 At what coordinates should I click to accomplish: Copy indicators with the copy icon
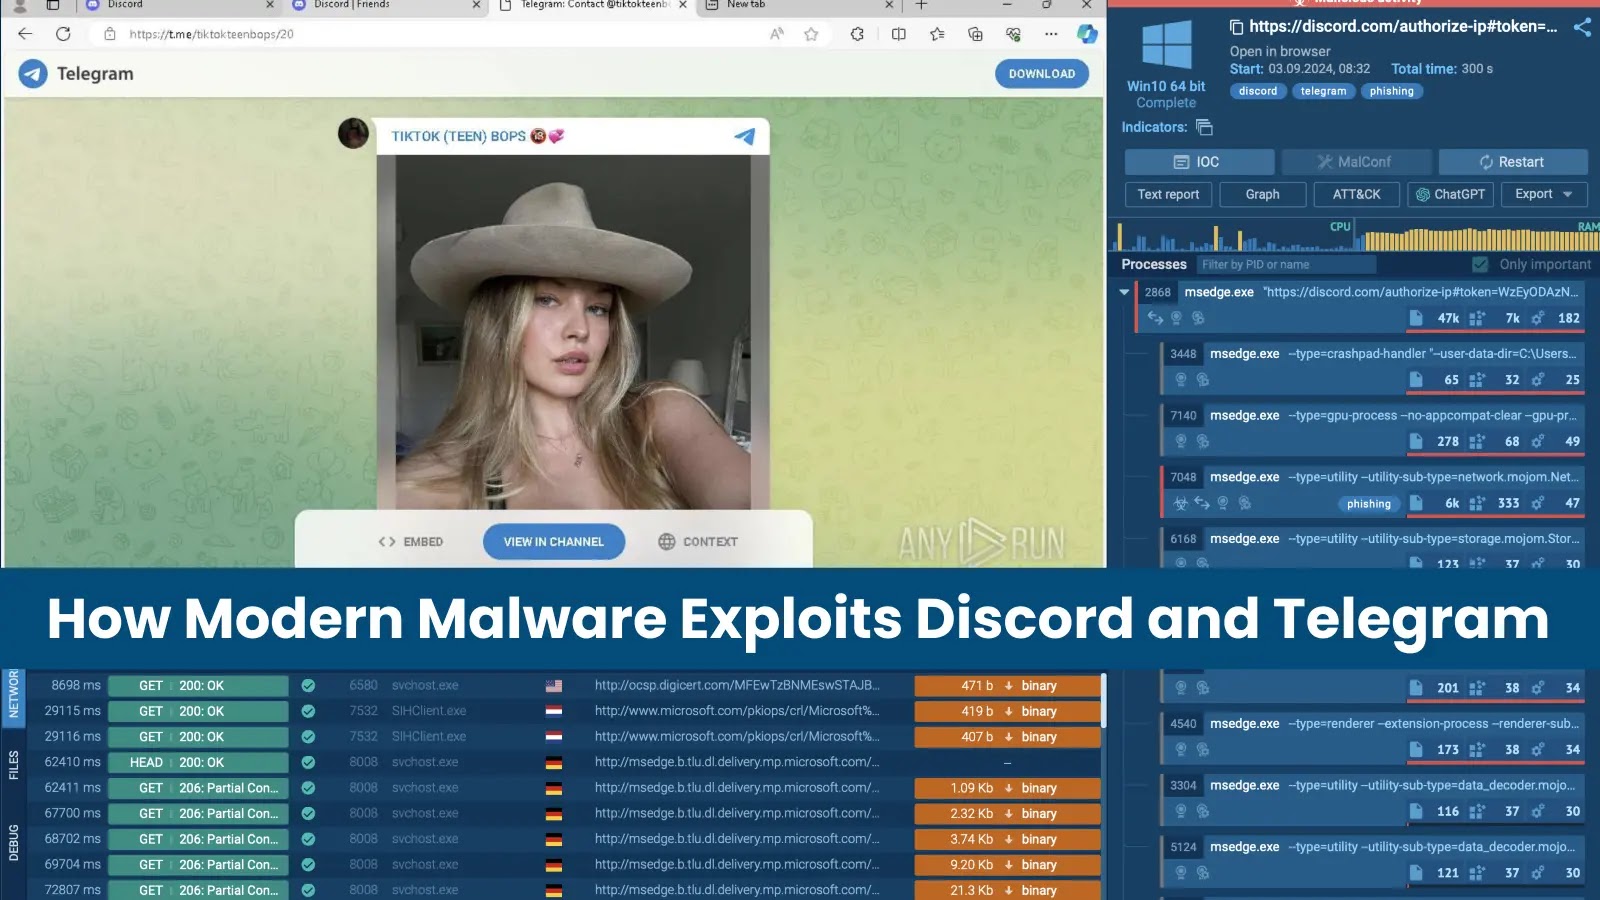1204,127
